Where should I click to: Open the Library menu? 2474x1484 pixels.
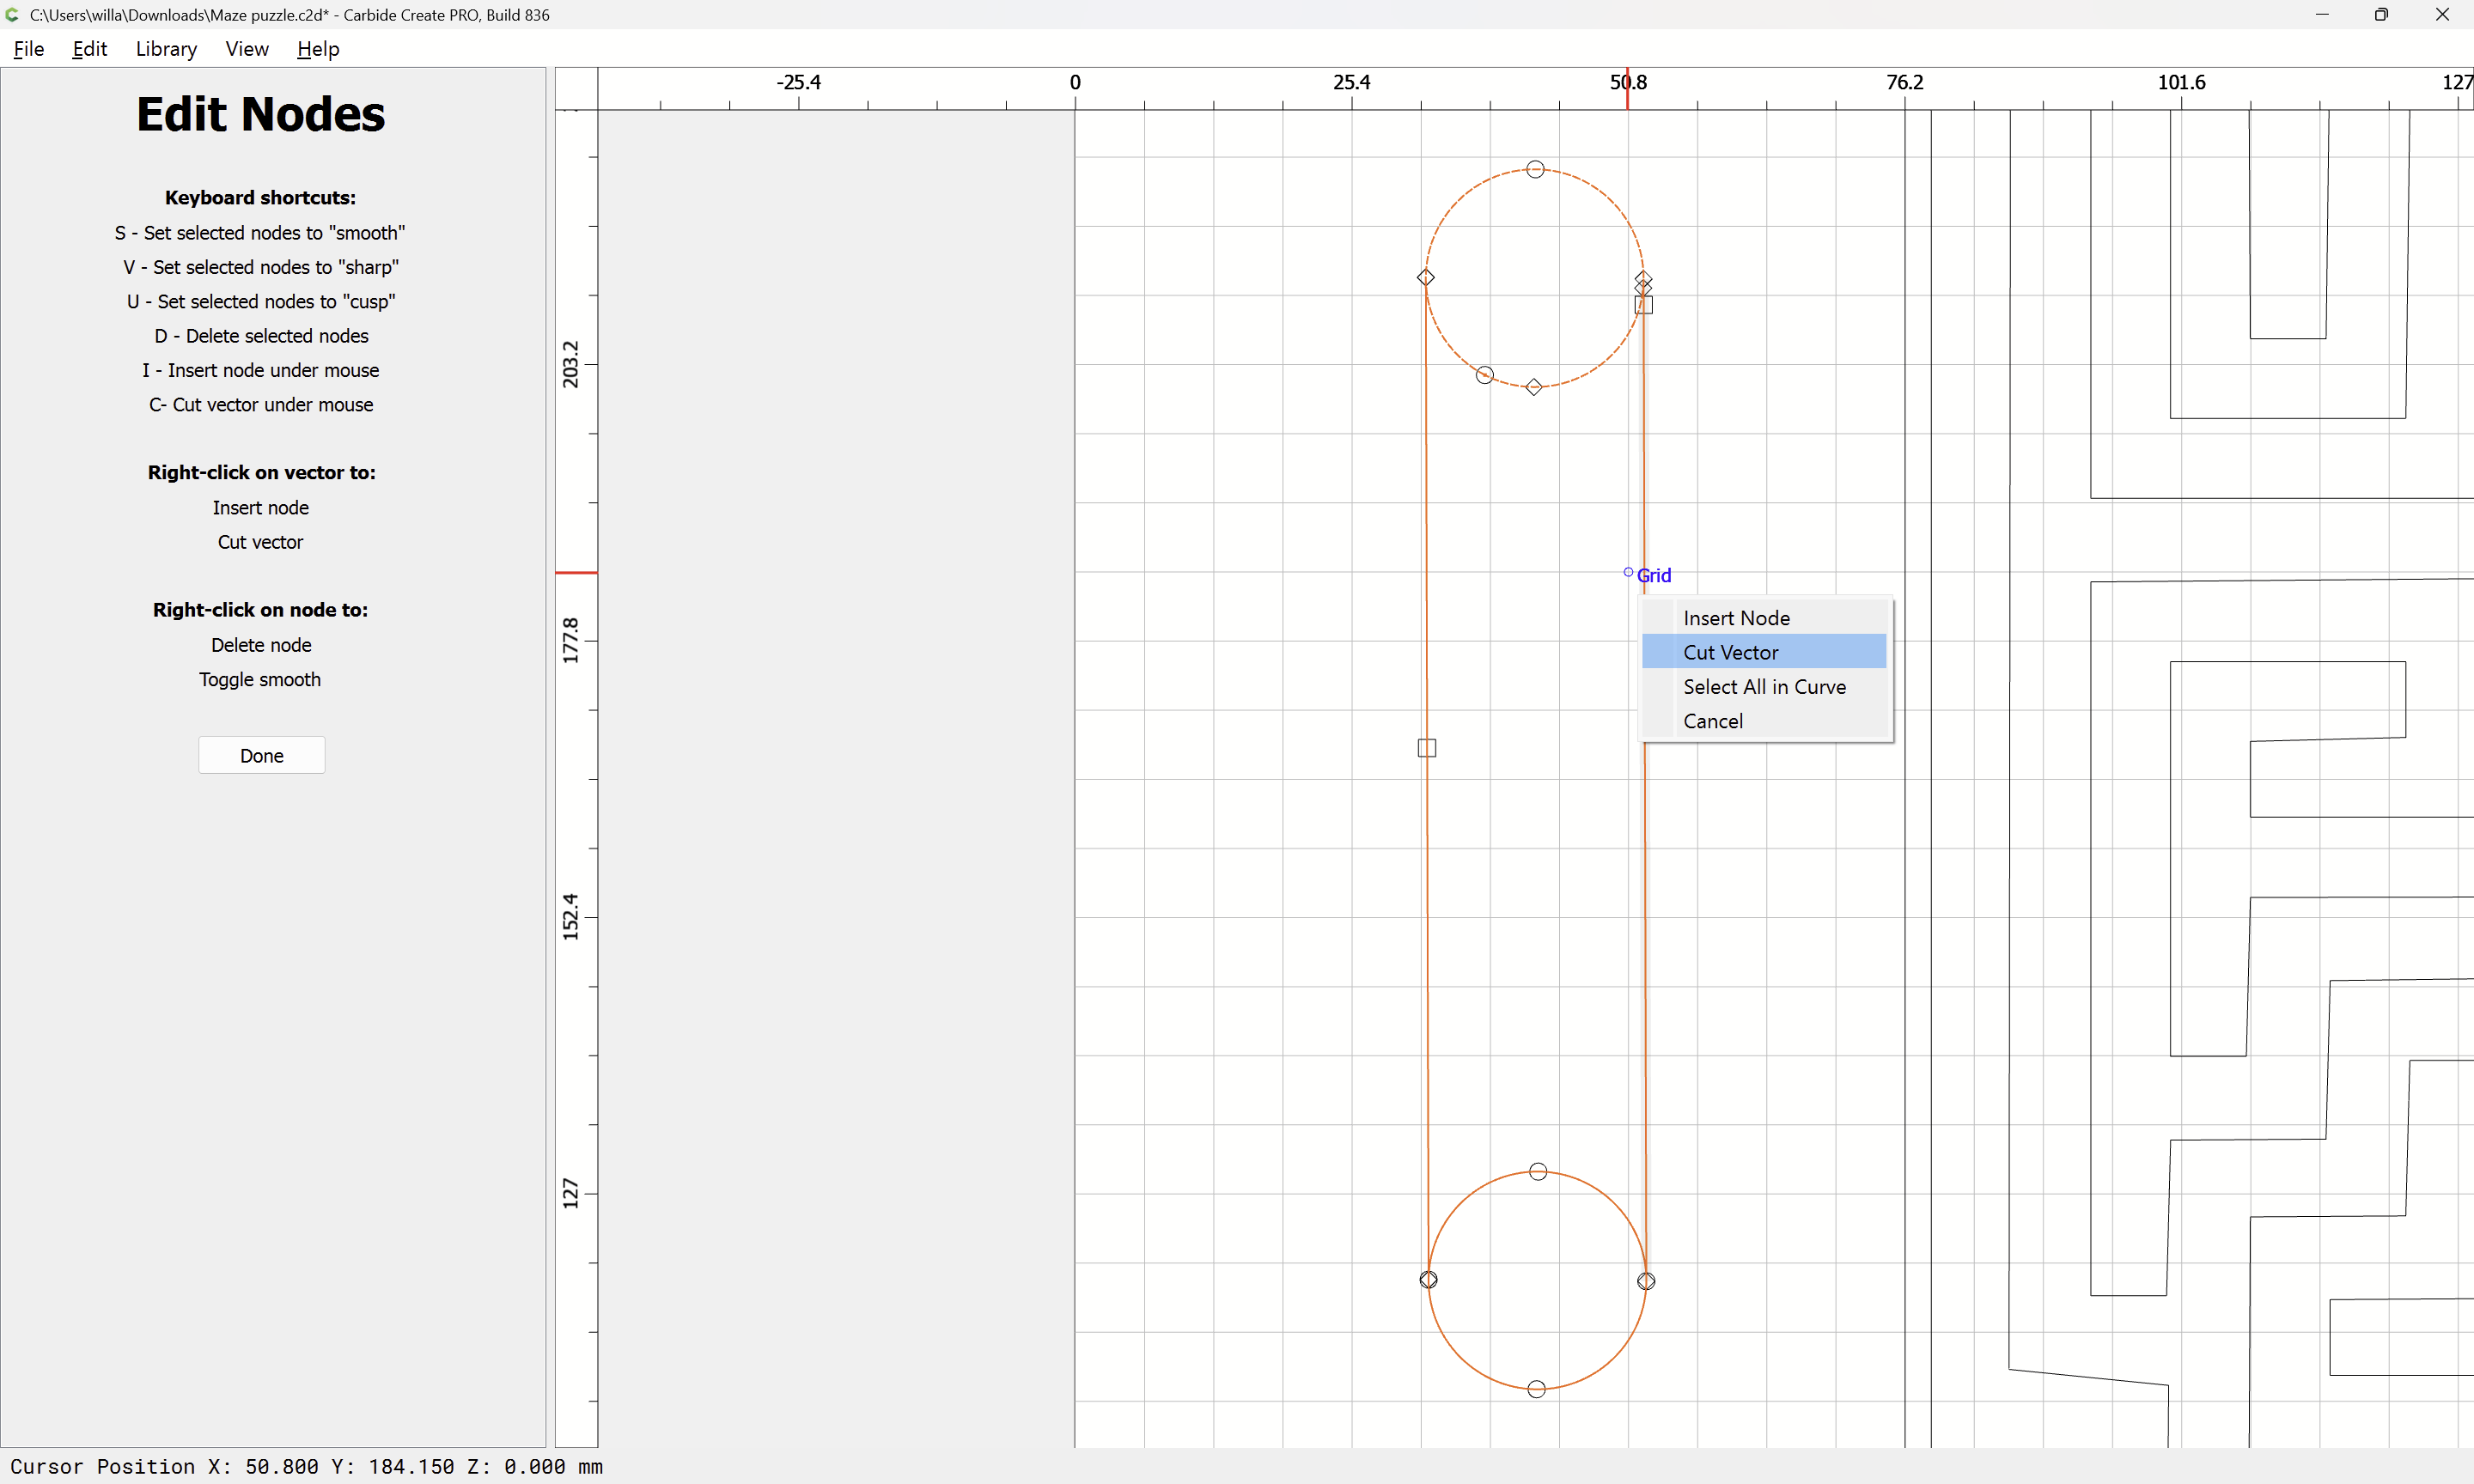(x=166, y=49)
